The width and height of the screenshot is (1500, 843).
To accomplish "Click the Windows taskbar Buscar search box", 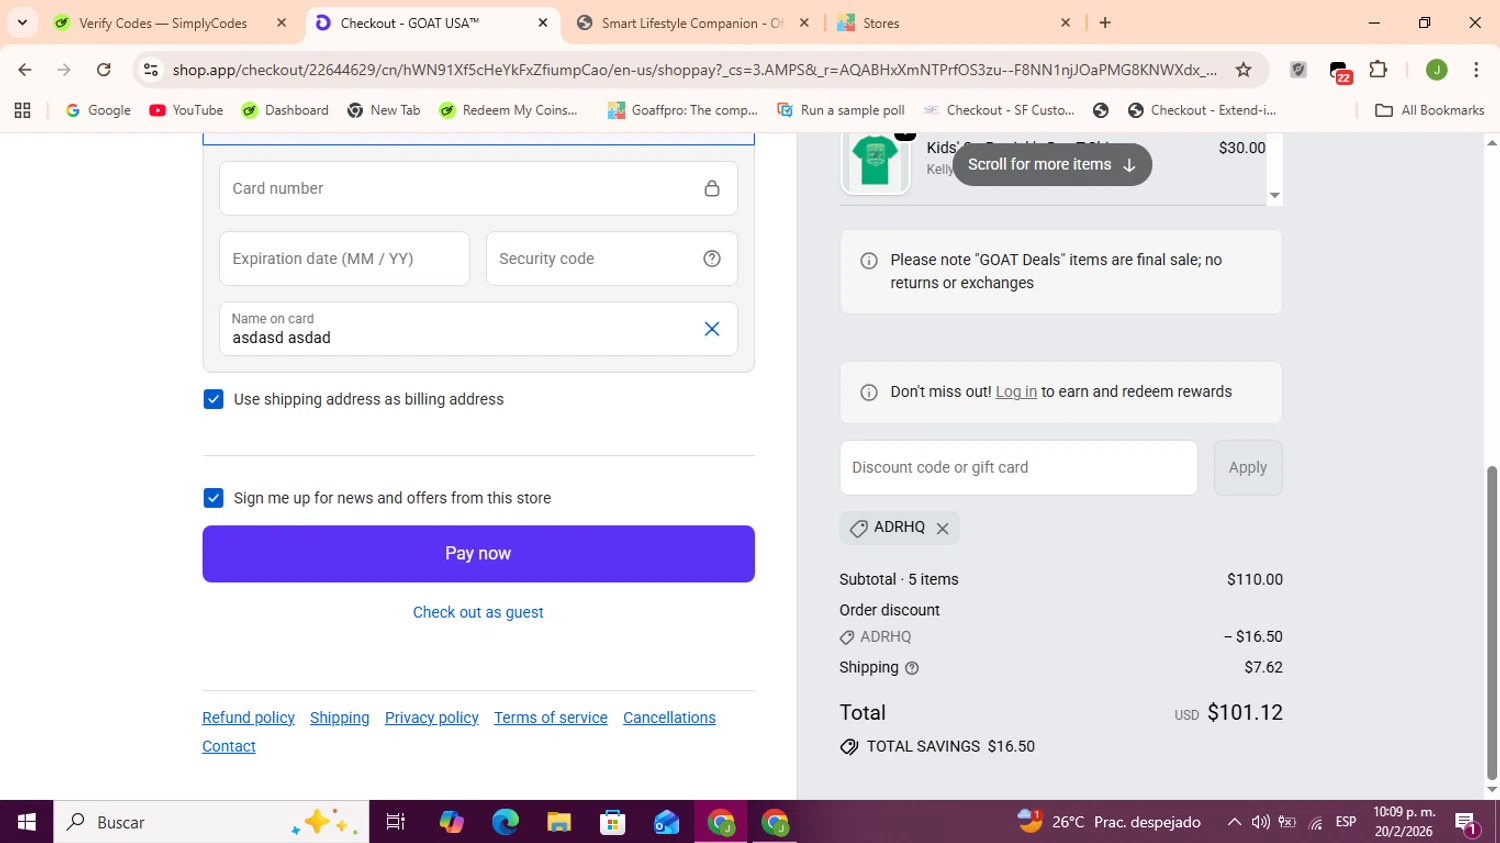I will [x=211, y=822].
